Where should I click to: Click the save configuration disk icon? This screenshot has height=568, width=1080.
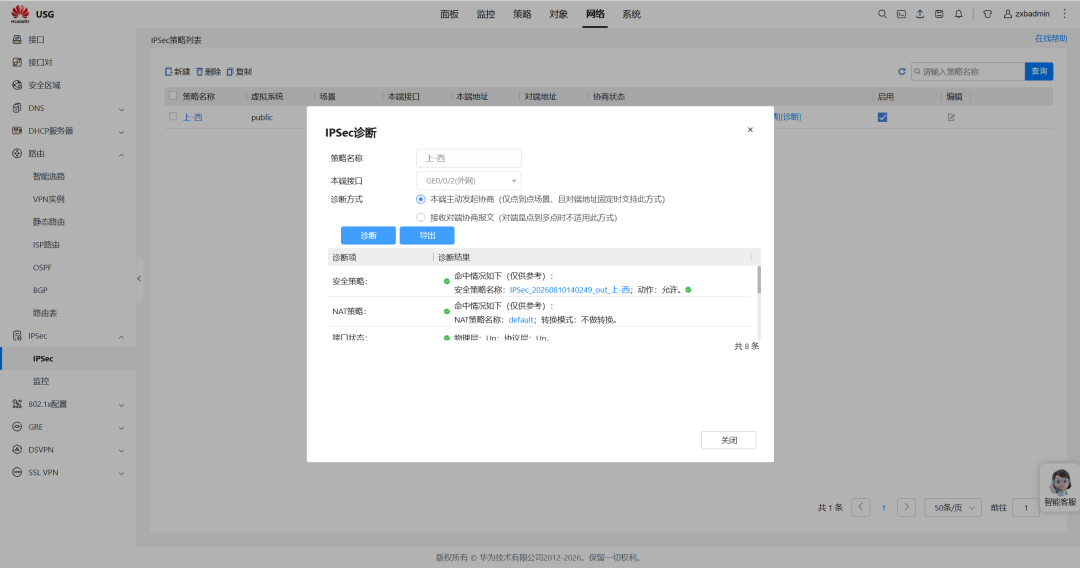click(939, 14)
